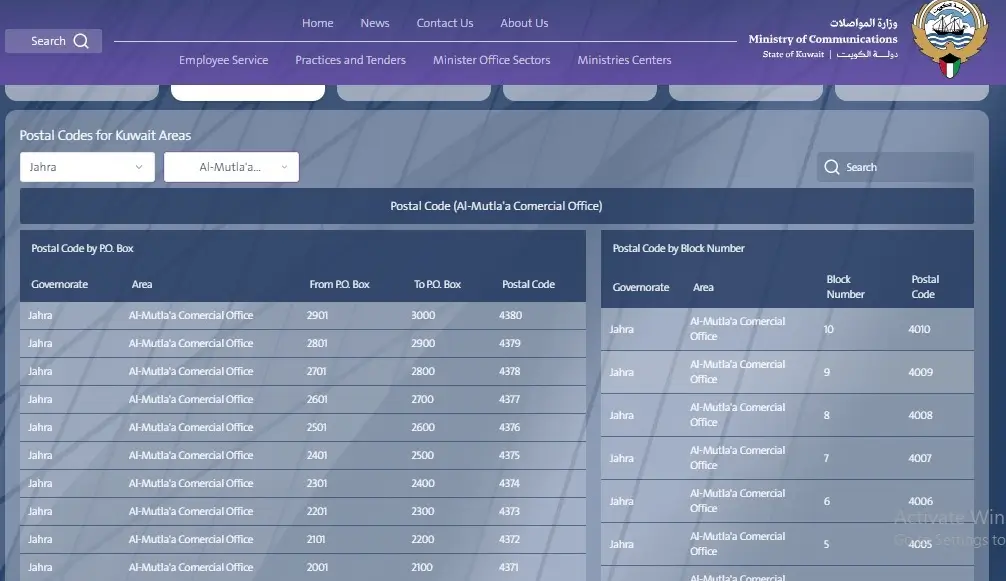
Task: Open Practices and Tenders menu
Action: 350,60
